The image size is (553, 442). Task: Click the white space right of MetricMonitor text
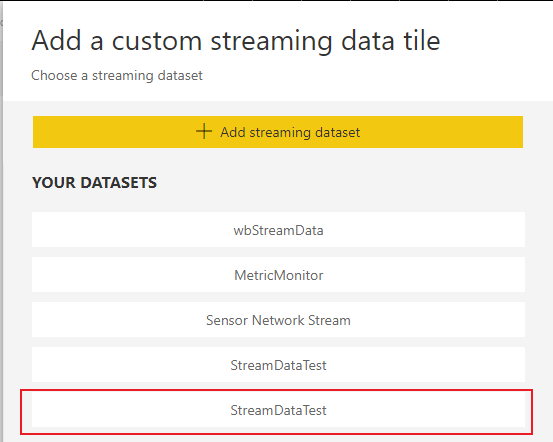[424, 275]
